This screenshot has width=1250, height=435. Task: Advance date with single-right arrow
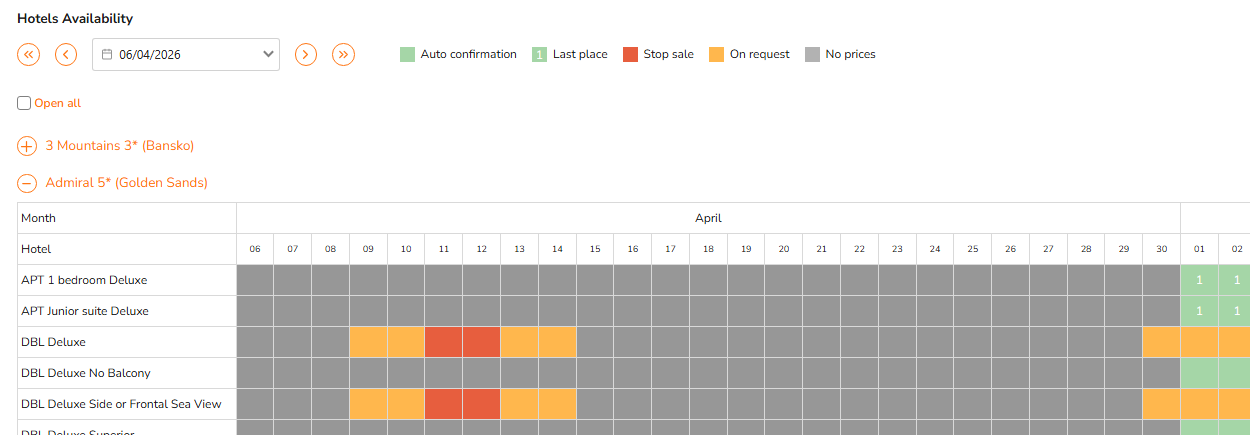(306, 55)
